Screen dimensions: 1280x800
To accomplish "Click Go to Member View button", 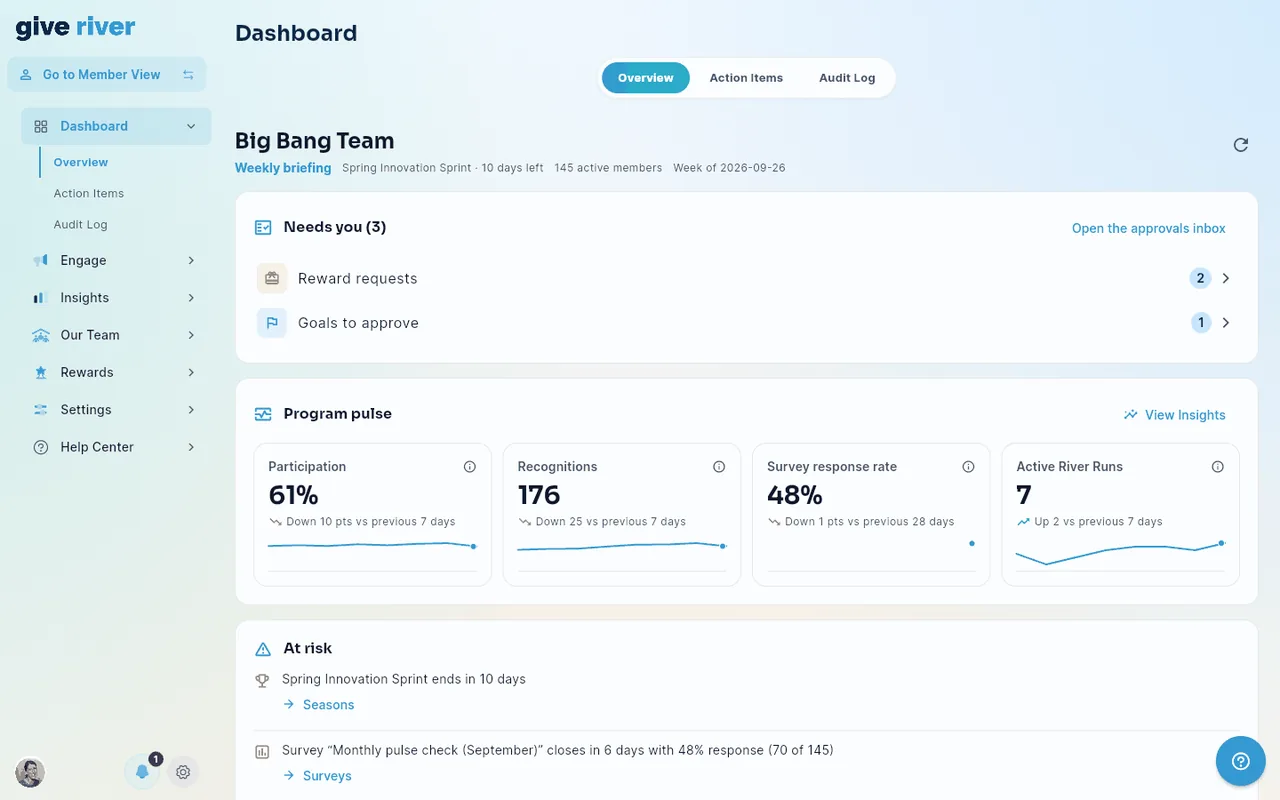I will pyautogui.click(x=107, y=75).
